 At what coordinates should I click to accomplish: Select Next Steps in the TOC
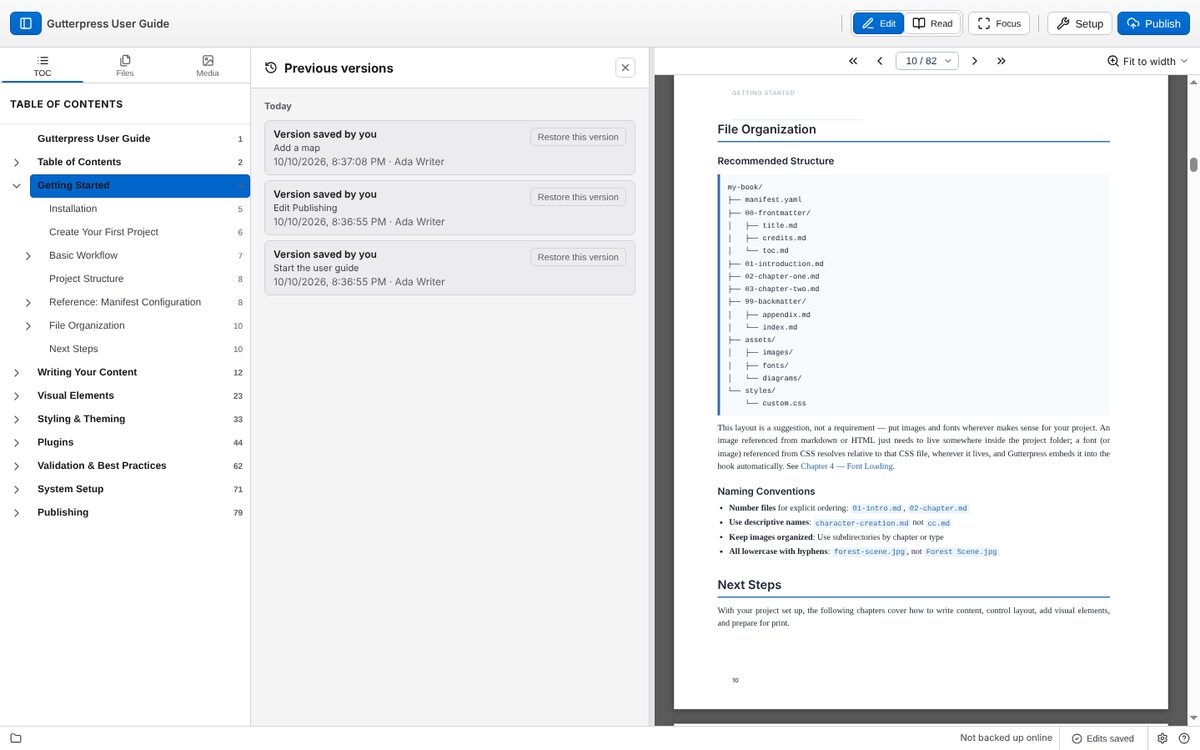click(x=74, y=349)
